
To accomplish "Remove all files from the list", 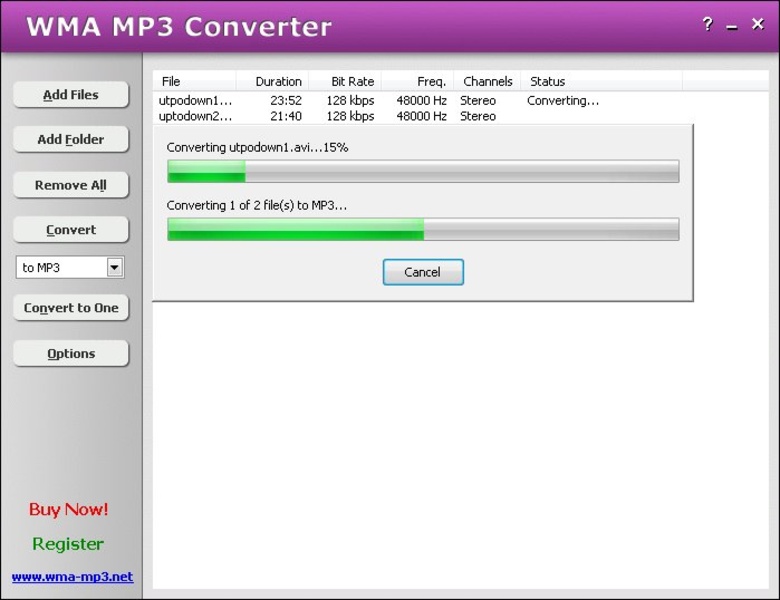I will [x=71, y=185].
